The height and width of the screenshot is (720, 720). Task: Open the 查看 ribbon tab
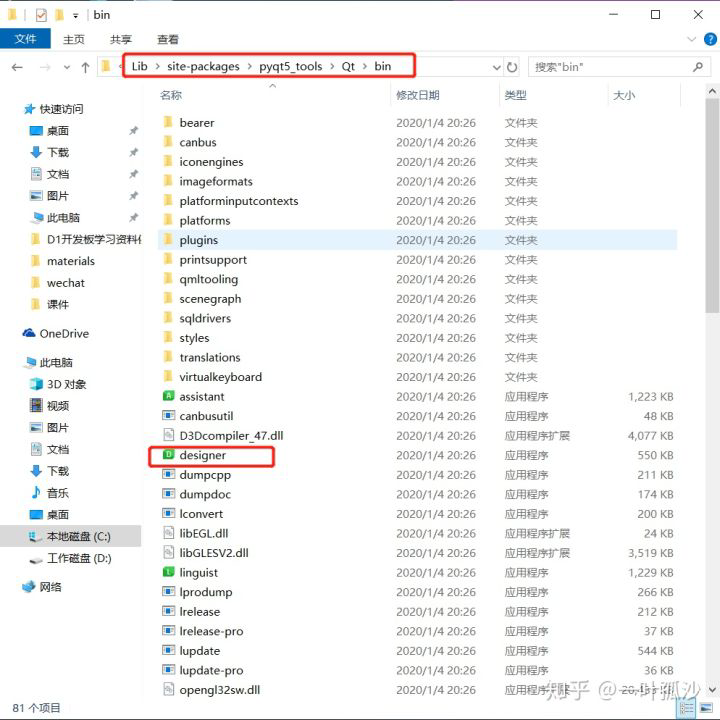[168, 39]
